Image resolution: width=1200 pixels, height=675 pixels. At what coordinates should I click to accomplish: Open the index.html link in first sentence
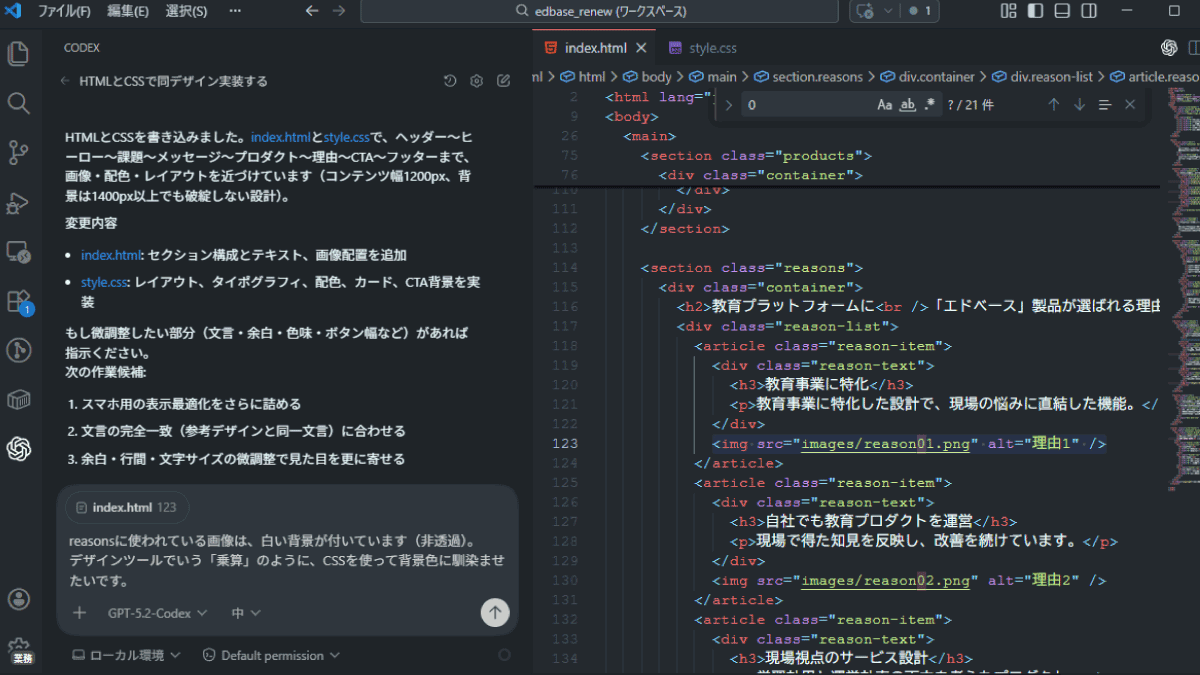pos(281,137)
